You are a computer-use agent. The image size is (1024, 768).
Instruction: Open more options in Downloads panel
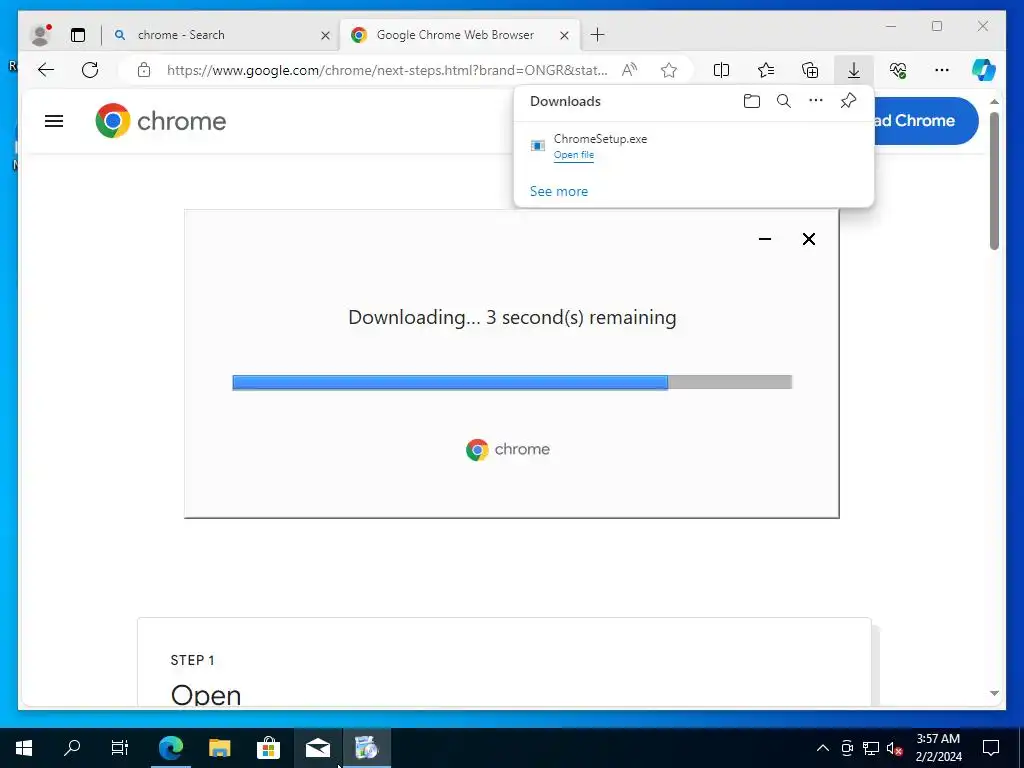click(816, 101)
